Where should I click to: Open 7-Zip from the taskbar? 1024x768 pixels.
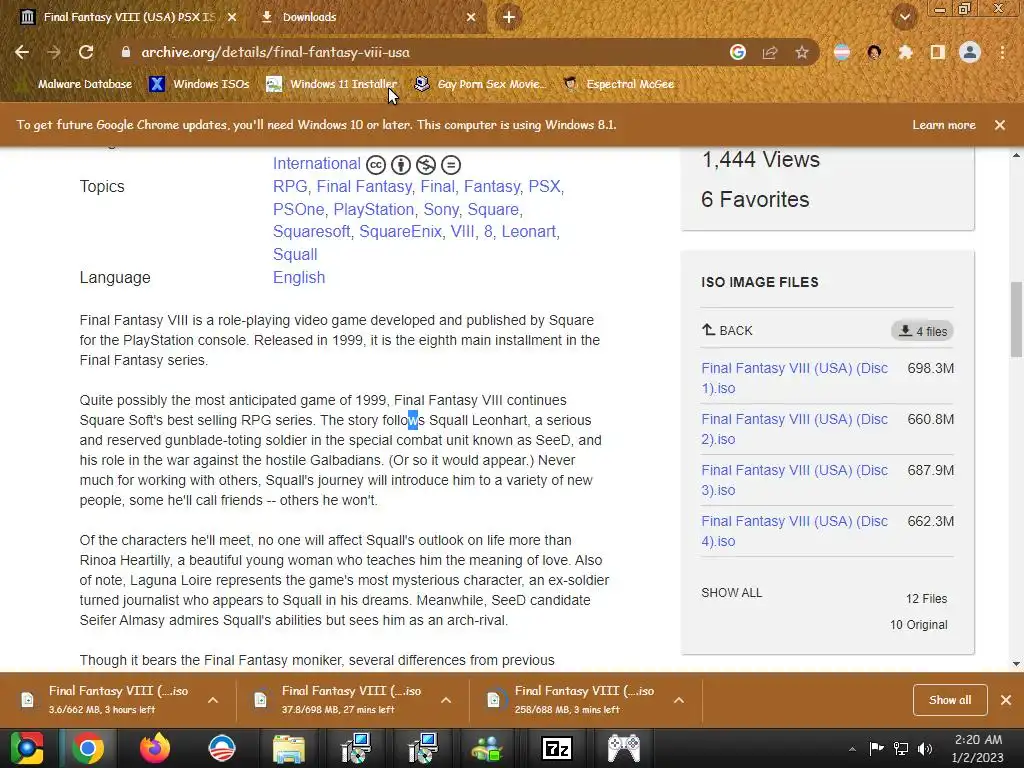(556, 748)
